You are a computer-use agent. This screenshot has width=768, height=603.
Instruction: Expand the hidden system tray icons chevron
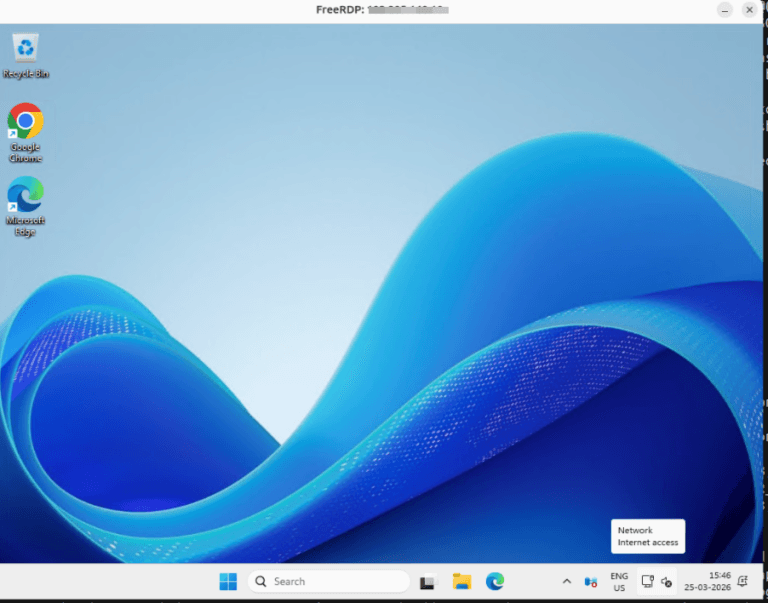pos(567,581)
